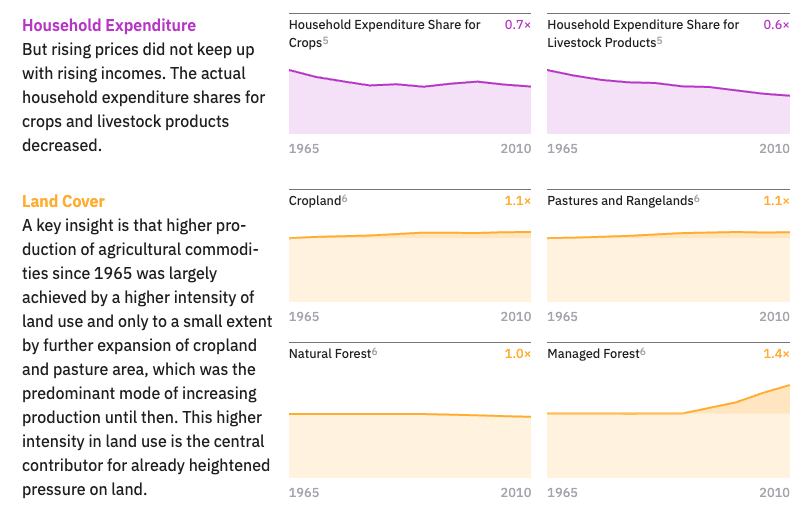This screenshot has height=522, width=800.
Task: Click the 0.6× multiplier for livestock share
Action: pos(776,25)
